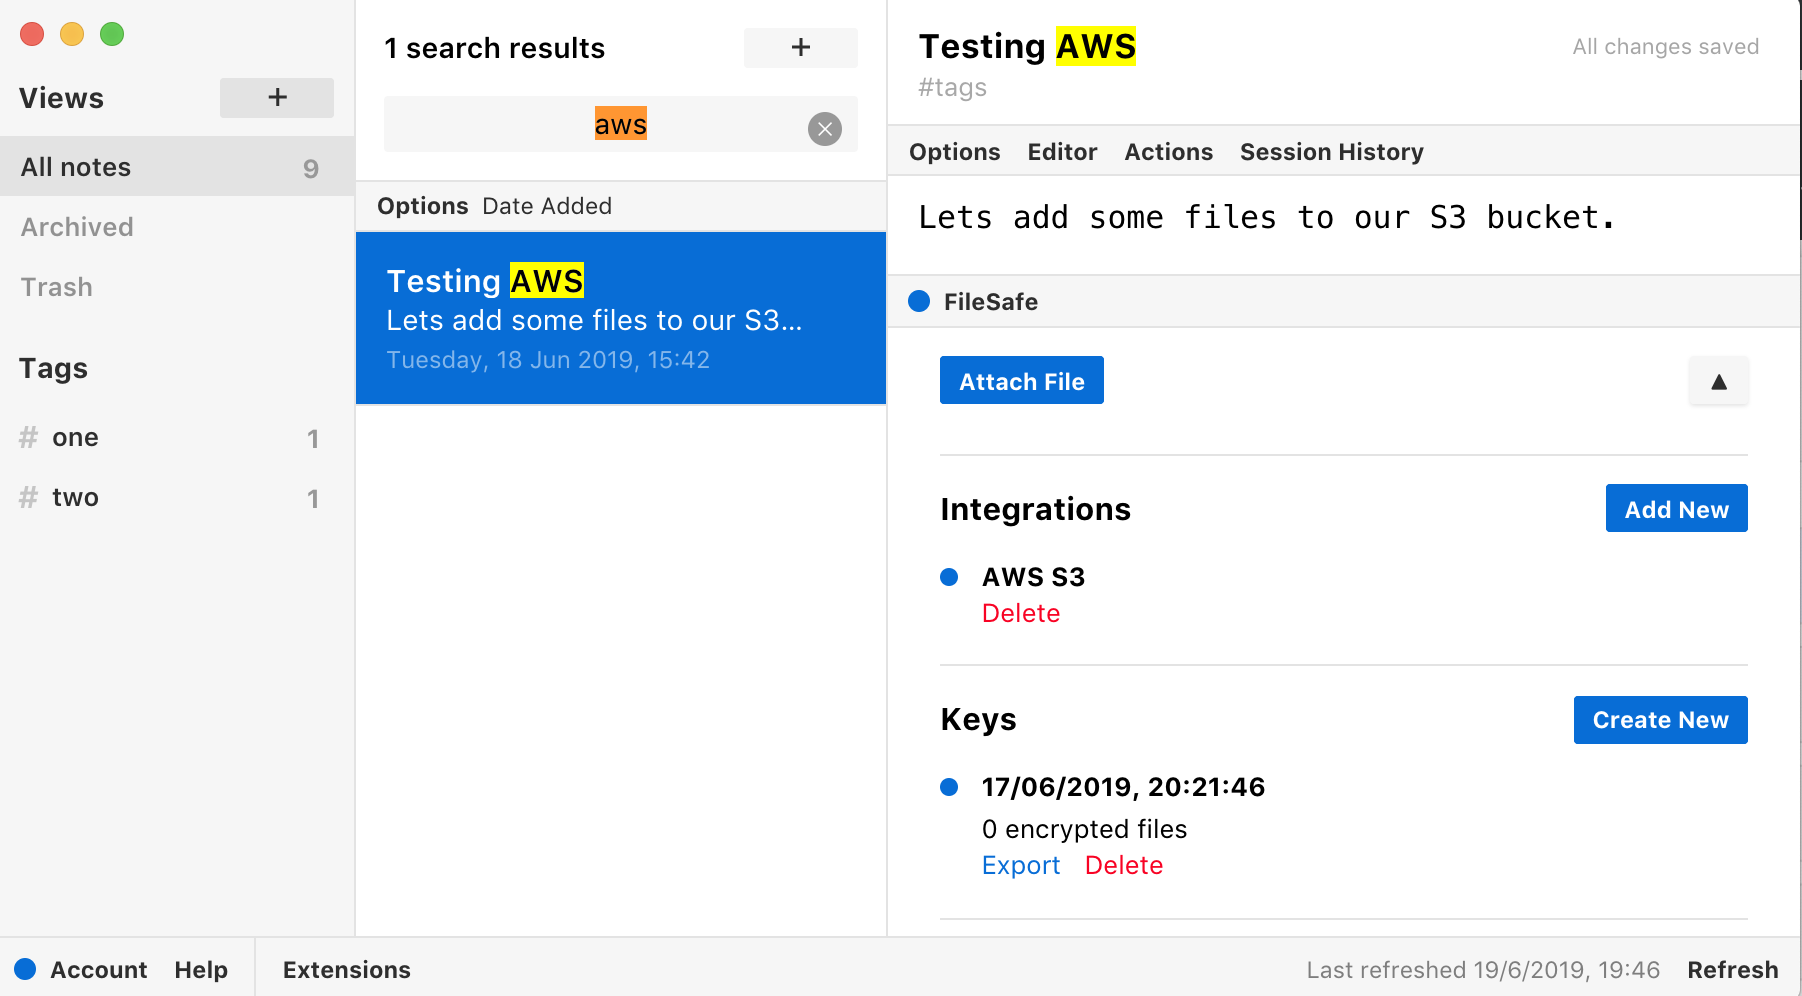The image size is (1802, 996).
Task: Select the Archived view
Action: [77, 227]
